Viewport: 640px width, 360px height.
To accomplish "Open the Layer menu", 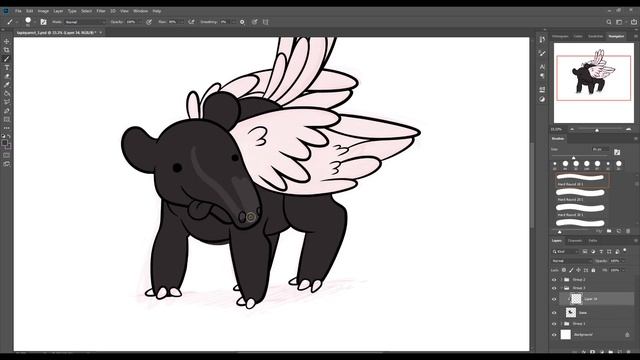I will click(x=58, y=11).
